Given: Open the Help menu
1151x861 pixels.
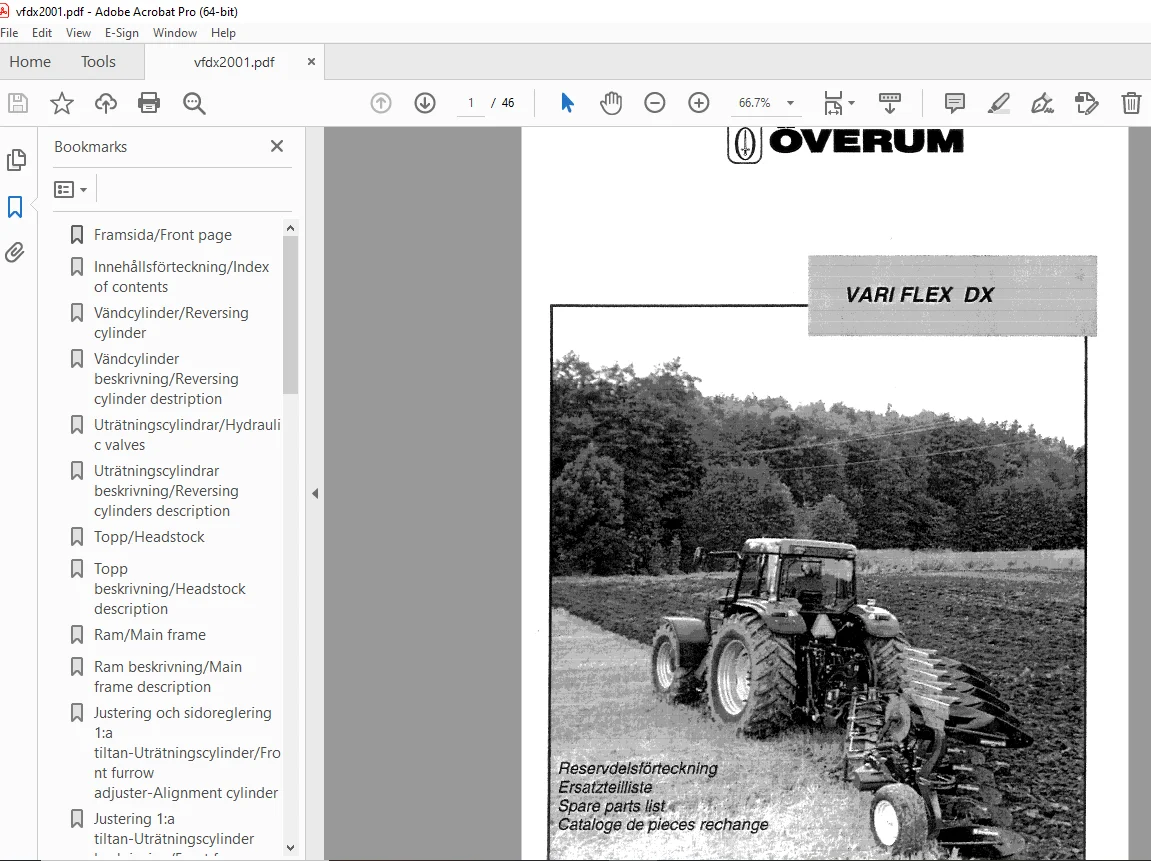Looking at the screenshot, I should (x=223, y=33).
